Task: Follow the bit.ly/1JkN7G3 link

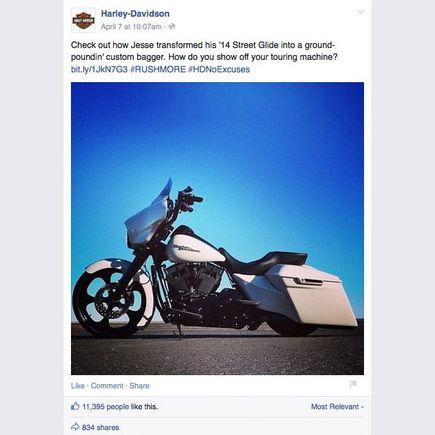Action: point(99,69)
